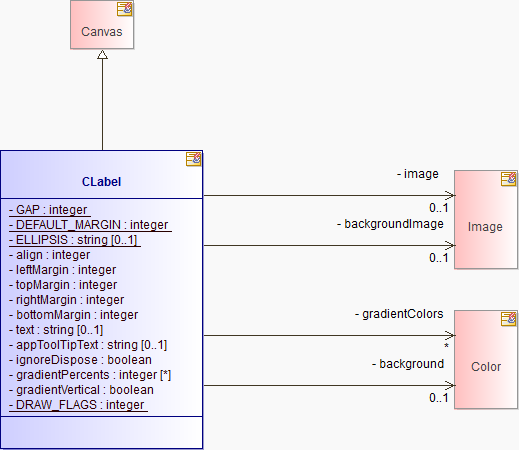This screenshot has height=450, width=519.
Task: Select the GAP : integer attribute
Action: point(50,210)
